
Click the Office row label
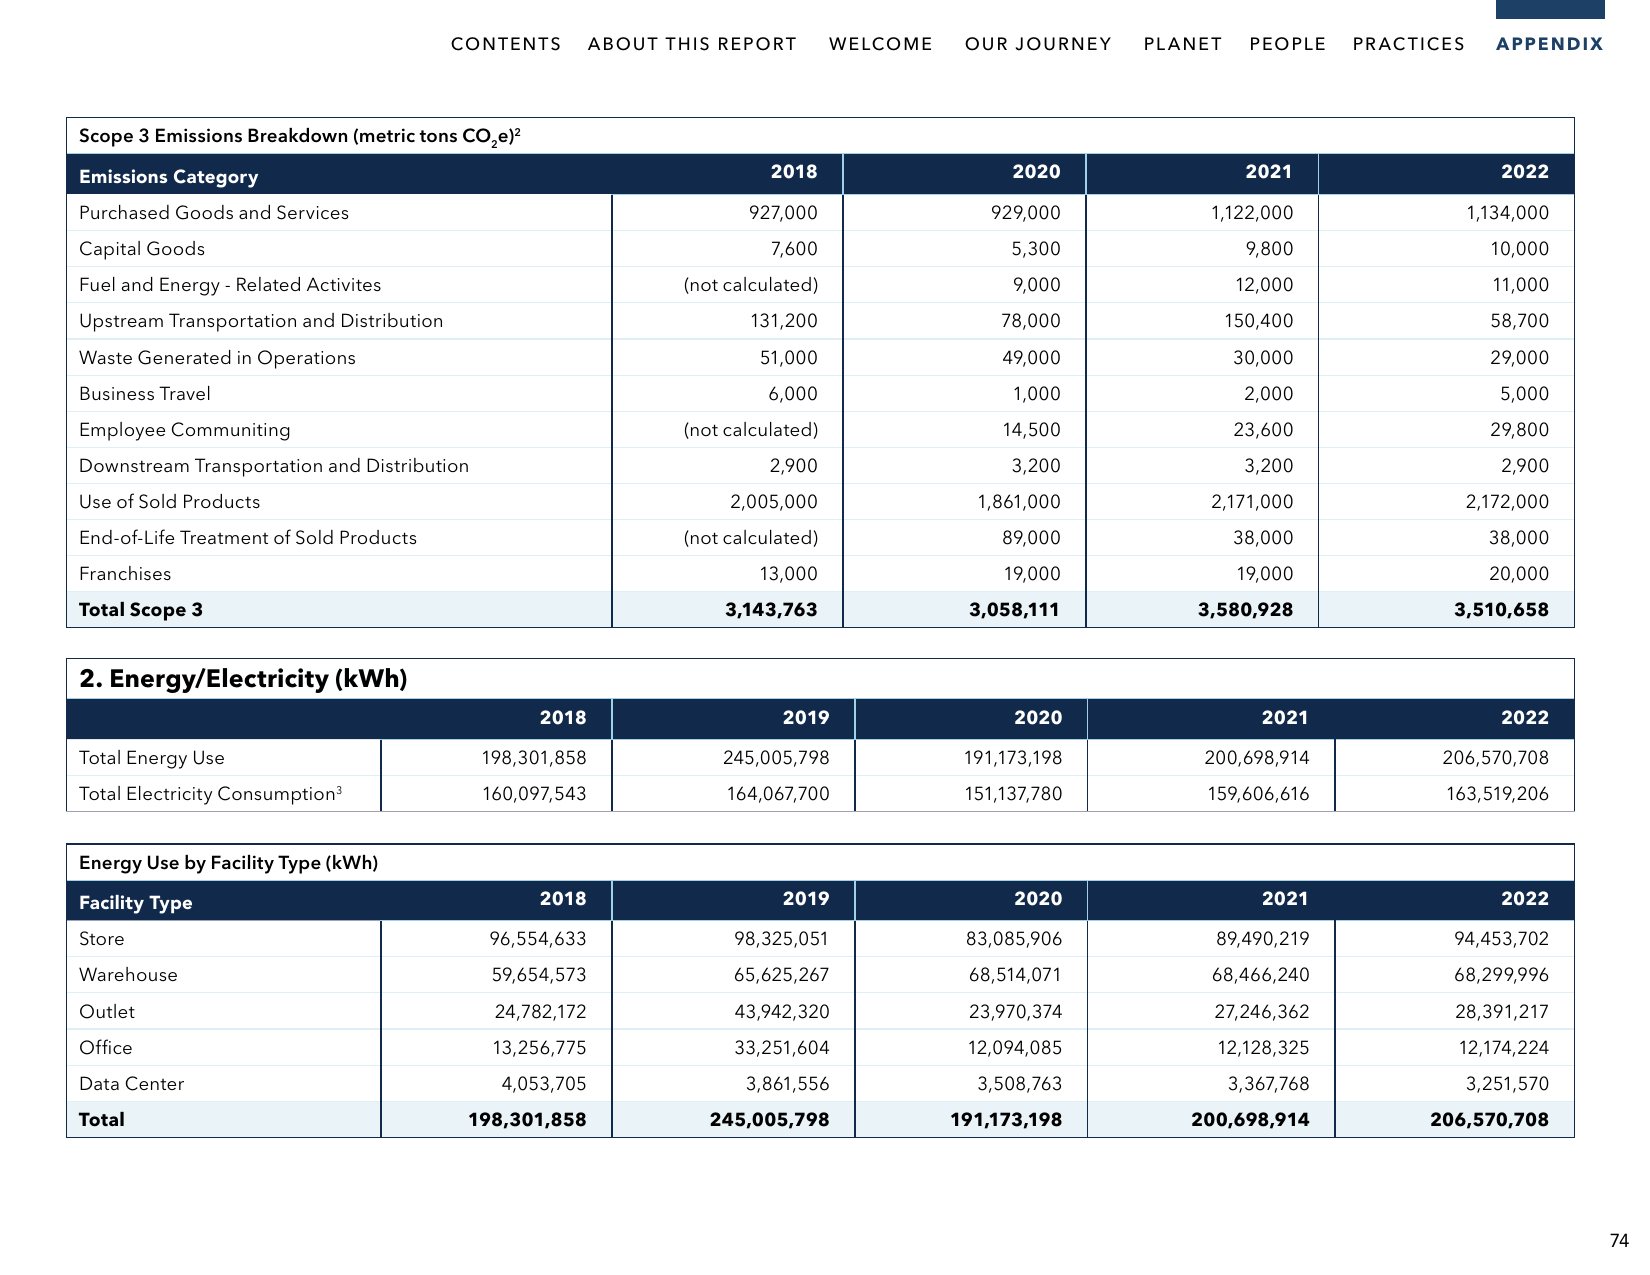(x=106, y=1048)
